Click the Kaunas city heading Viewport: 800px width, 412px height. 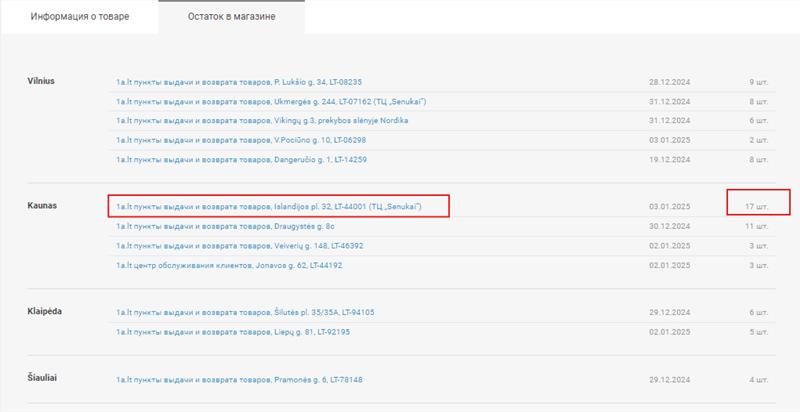[x=42, y=205]
